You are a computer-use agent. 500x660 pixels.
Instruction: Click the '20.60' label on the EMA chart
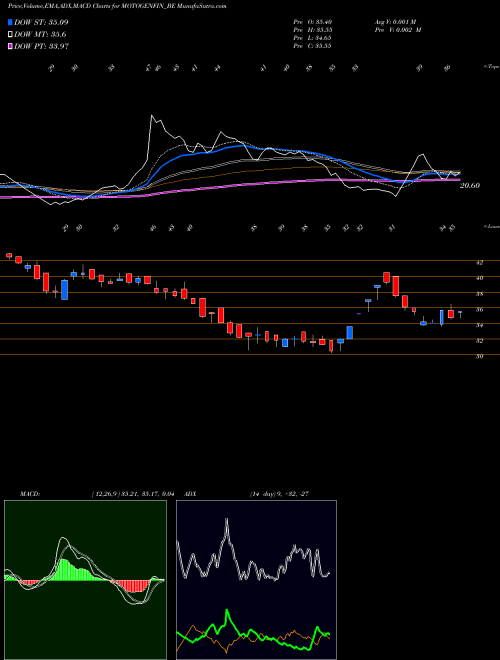point(470,185)
